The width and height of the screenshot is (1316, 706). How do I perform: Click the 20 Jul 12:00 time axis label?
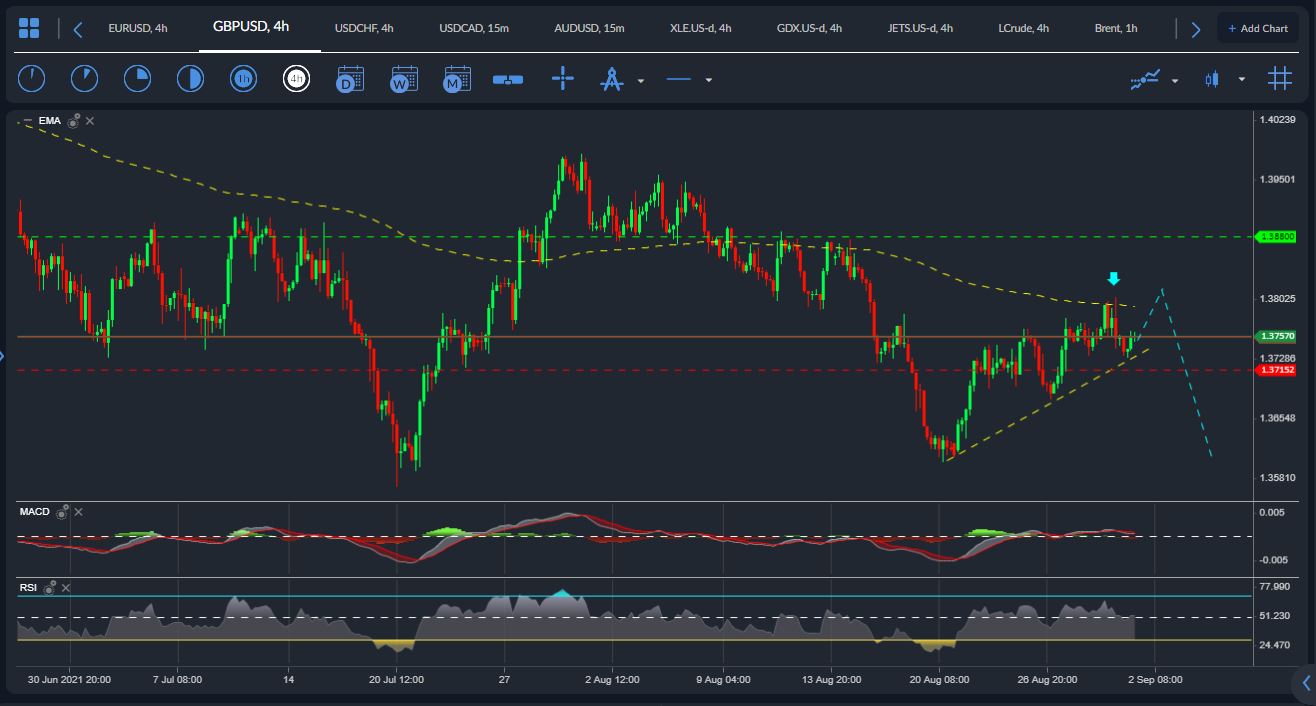point(397,680)
